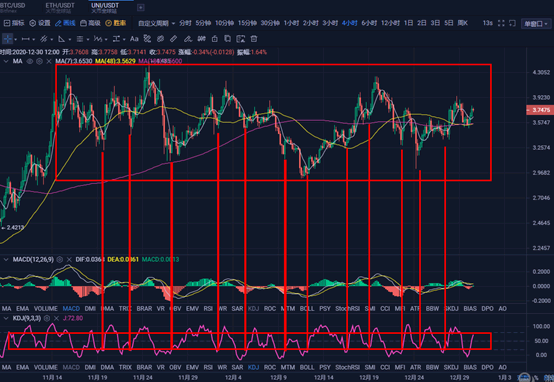The image size is (554, 382).
Task: Expand horizontal line tool dropdown arrow
Action: click(x=34, y=39)
